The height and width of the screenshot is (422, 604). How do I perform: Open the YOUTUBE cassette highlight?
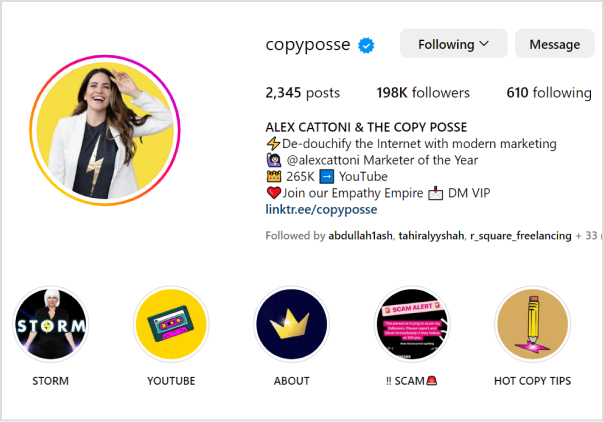coord(171,324)
